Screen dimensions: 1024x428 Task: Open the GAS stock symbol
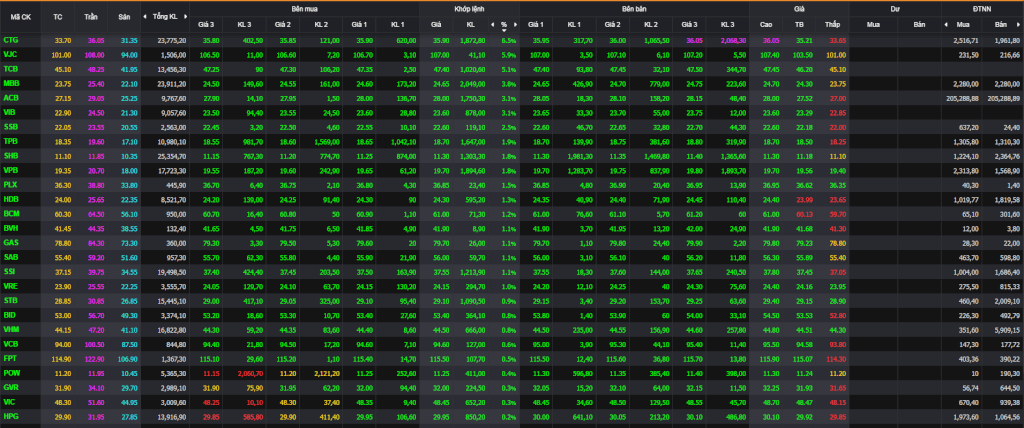10,242
